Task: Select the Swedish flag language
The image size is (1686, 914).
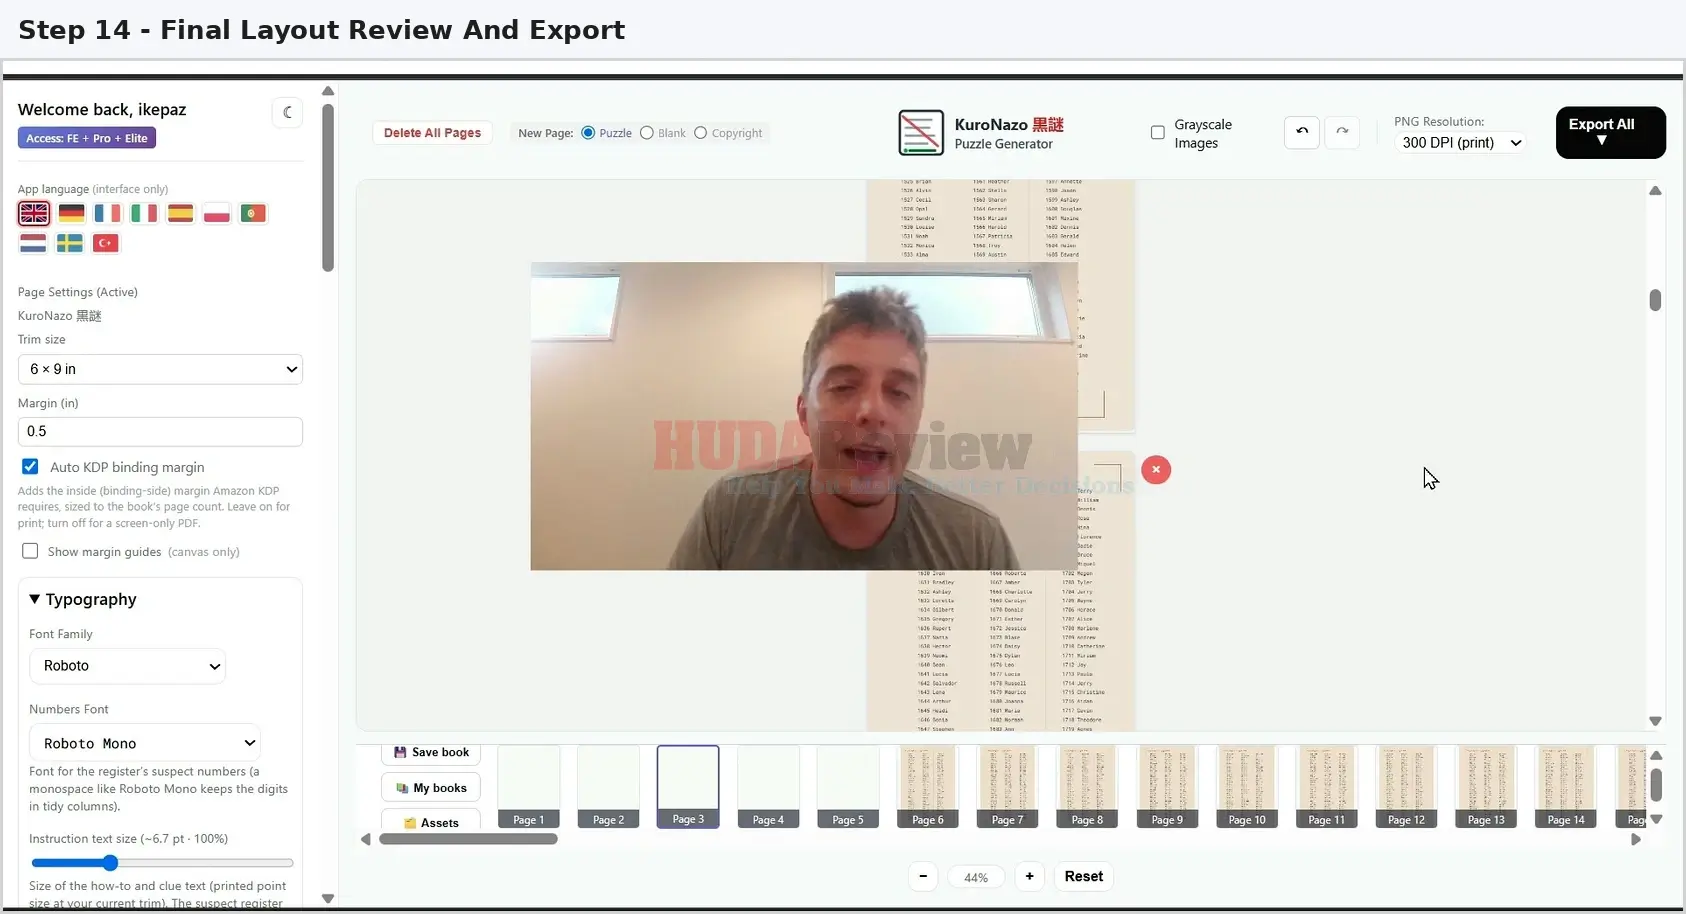Action: pos(70,243)
